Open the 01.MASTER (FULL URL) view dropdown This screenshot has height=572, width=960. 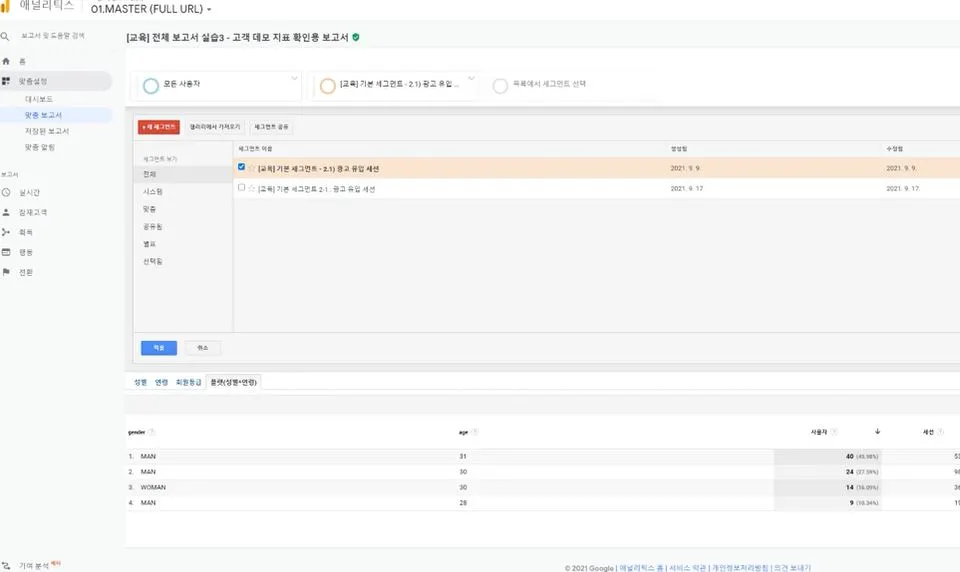pyautogui.click(x=151, y=9)
